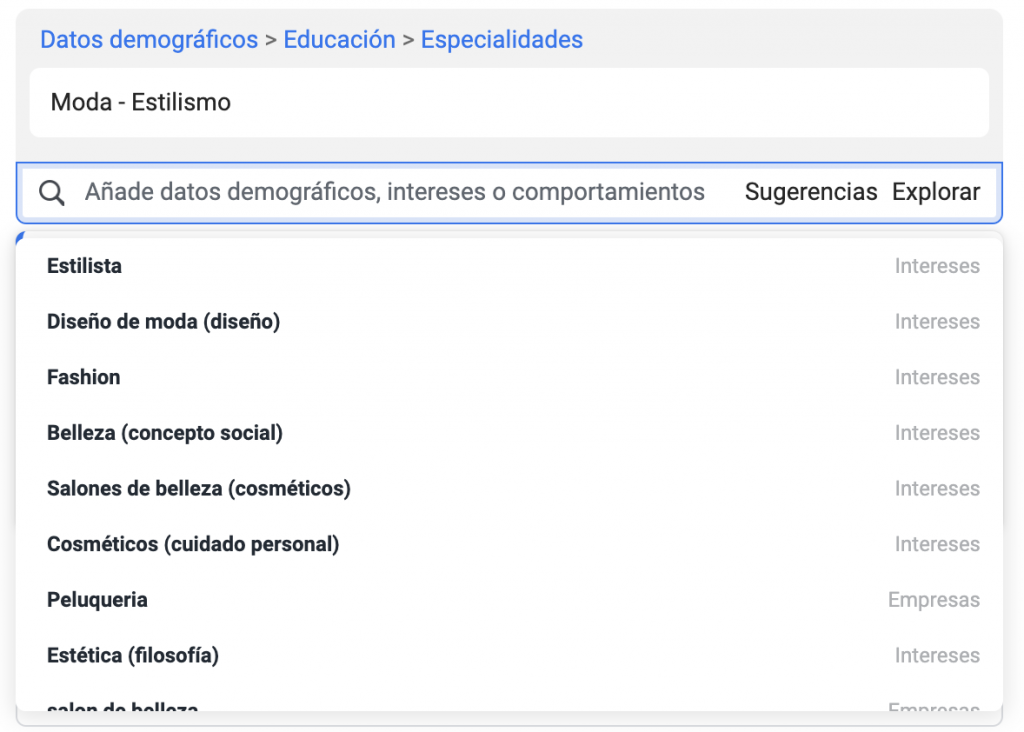Choose Cosméticos (cuidado personal) from suggestions
1024x732 pixels.
pyautogui.click(x=193, y=544)
